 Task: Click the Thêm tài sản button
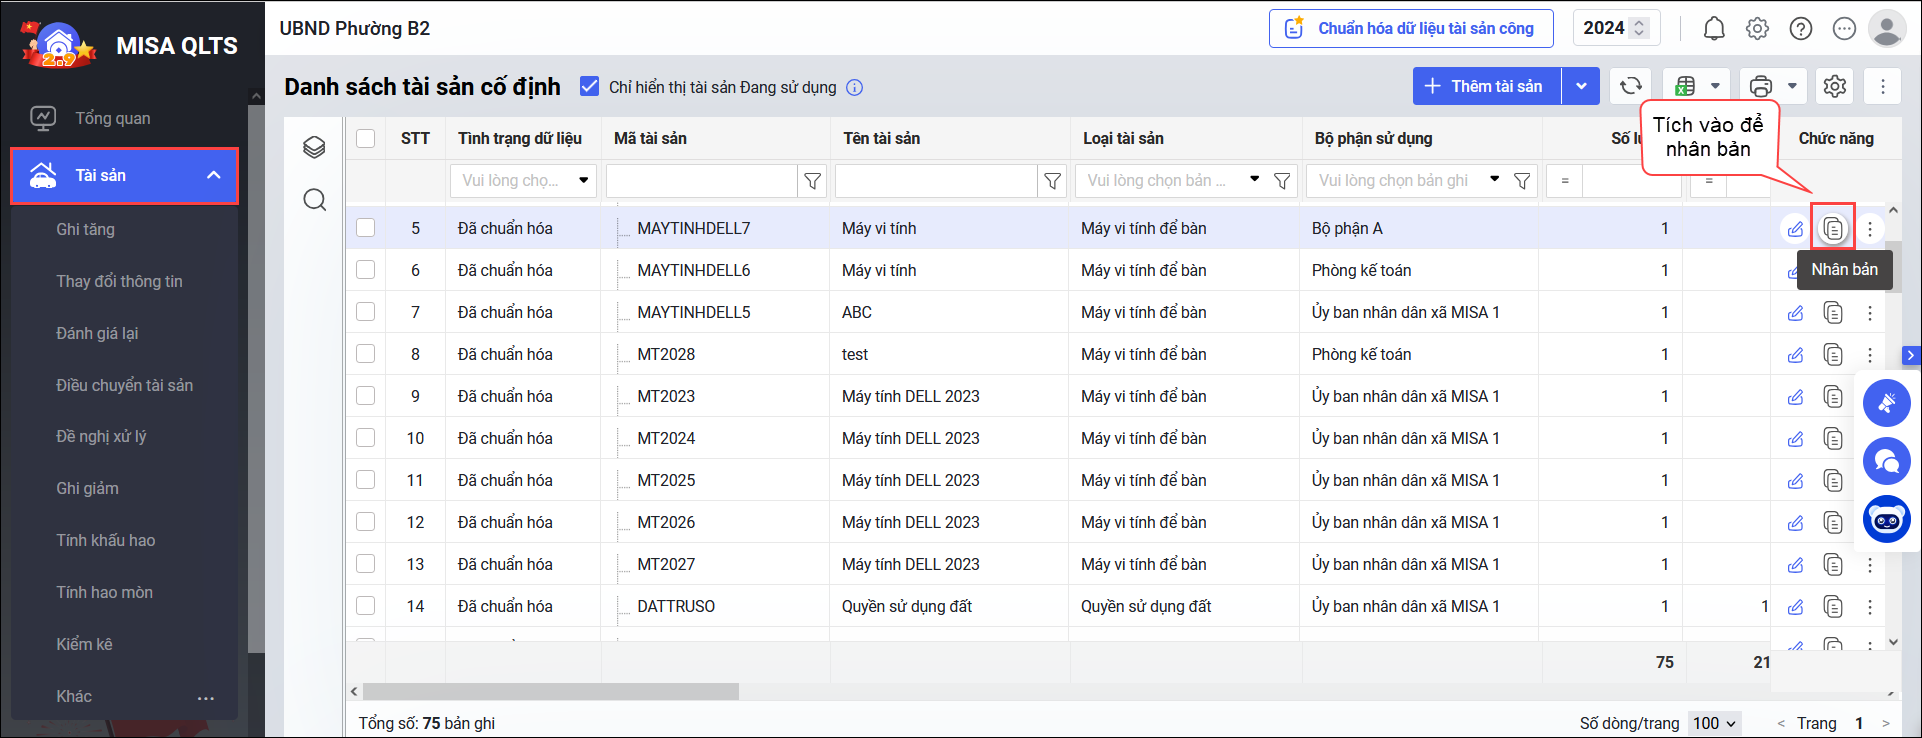click(1486, 86)
